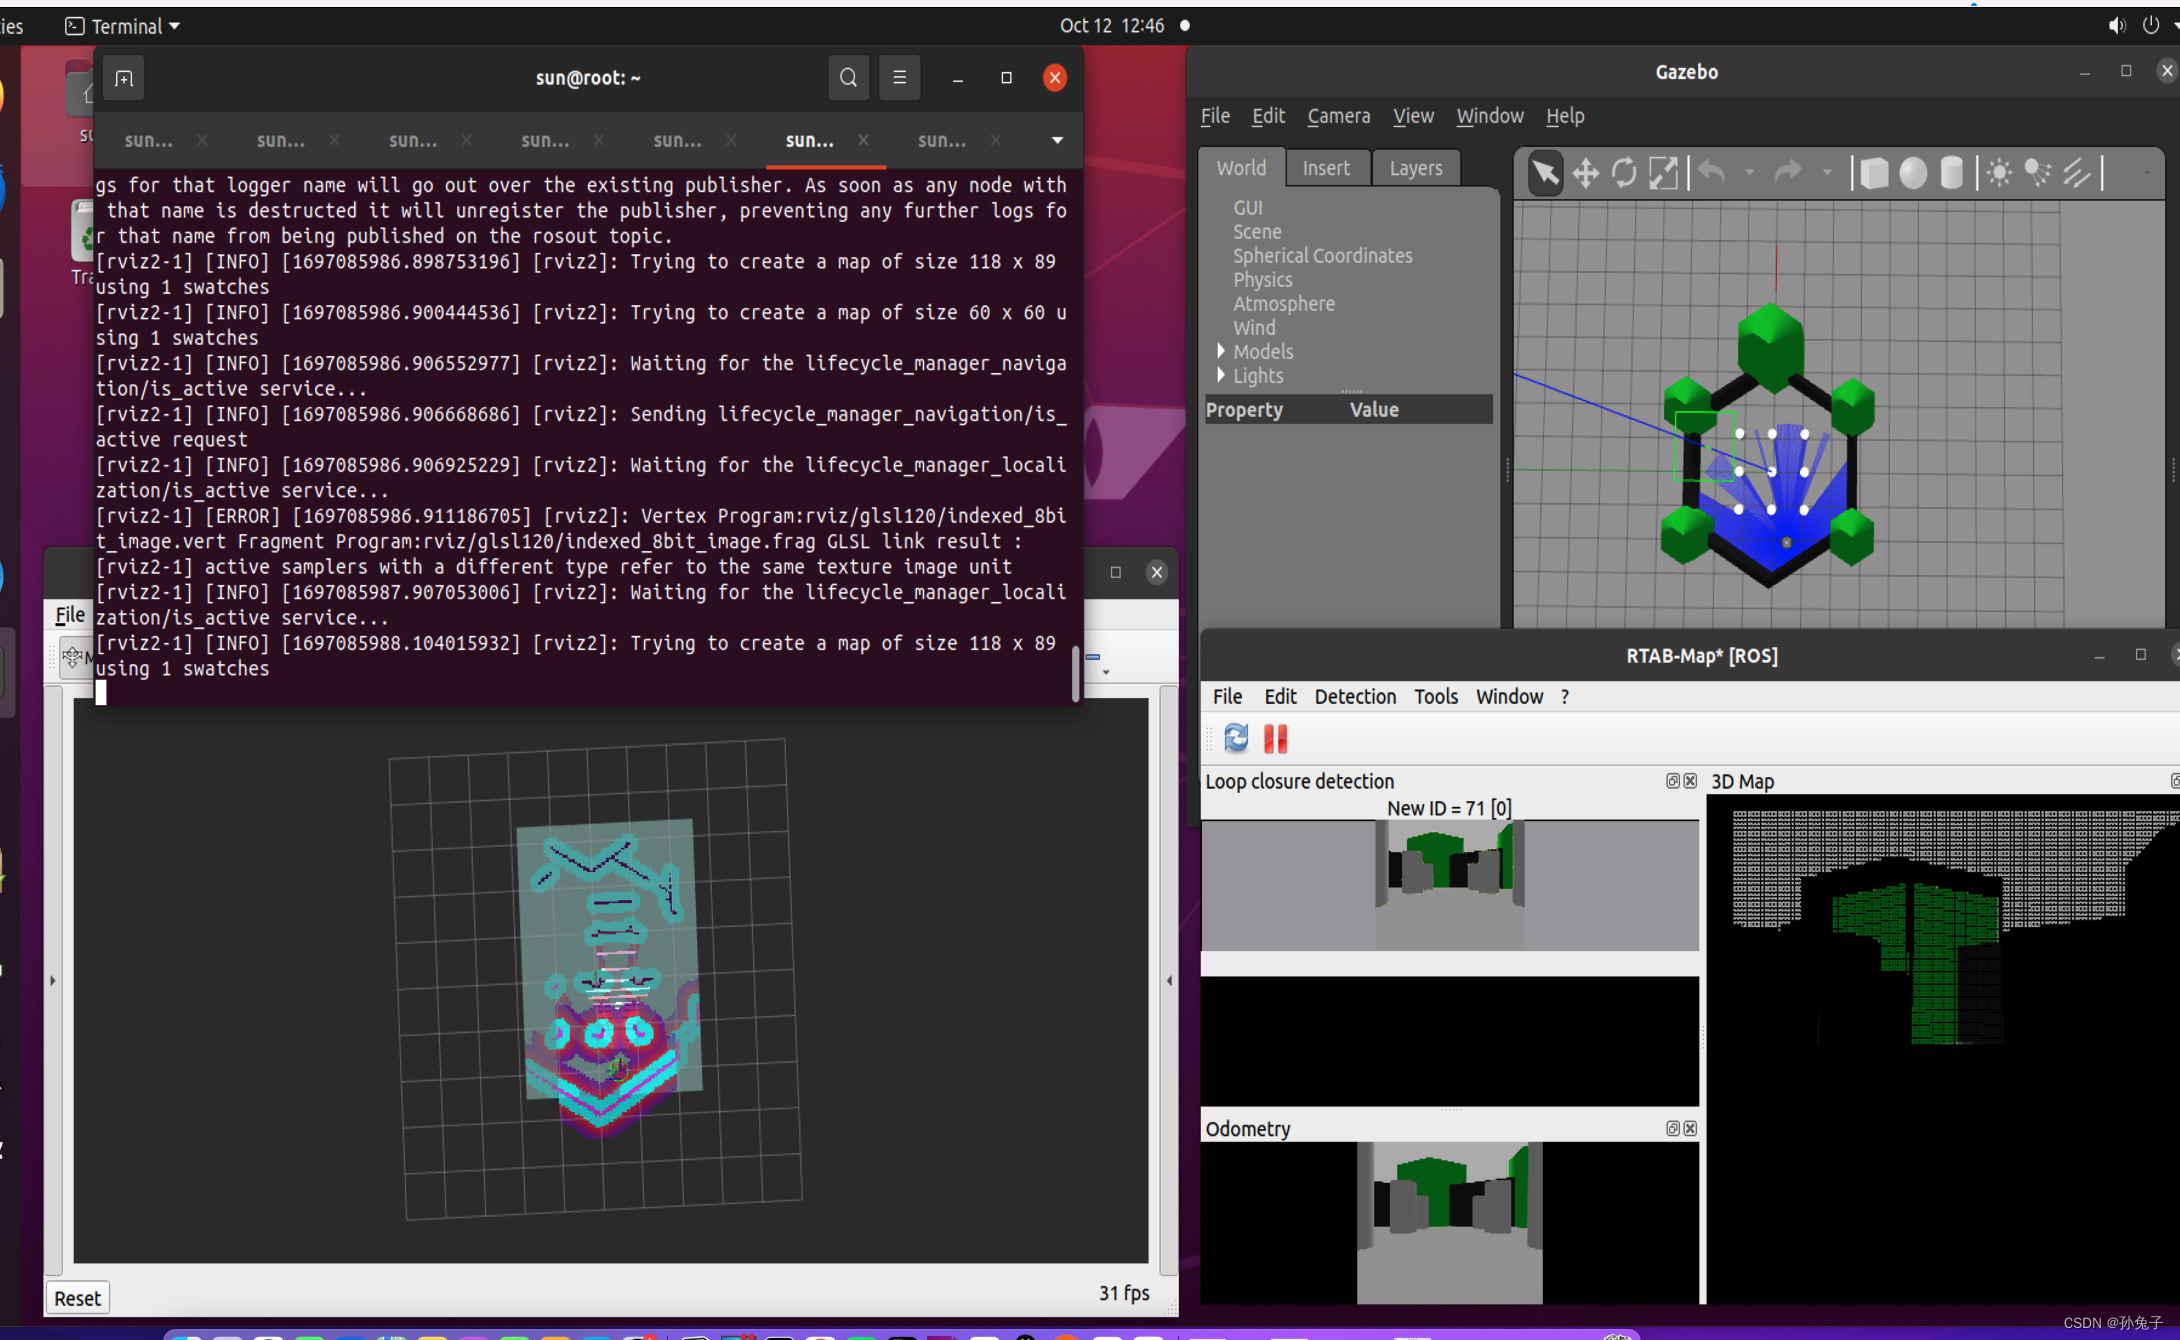Open Tools menu in RTAB-Map
Screen dimensions: 2180x1340
[x=1434, y=696]
